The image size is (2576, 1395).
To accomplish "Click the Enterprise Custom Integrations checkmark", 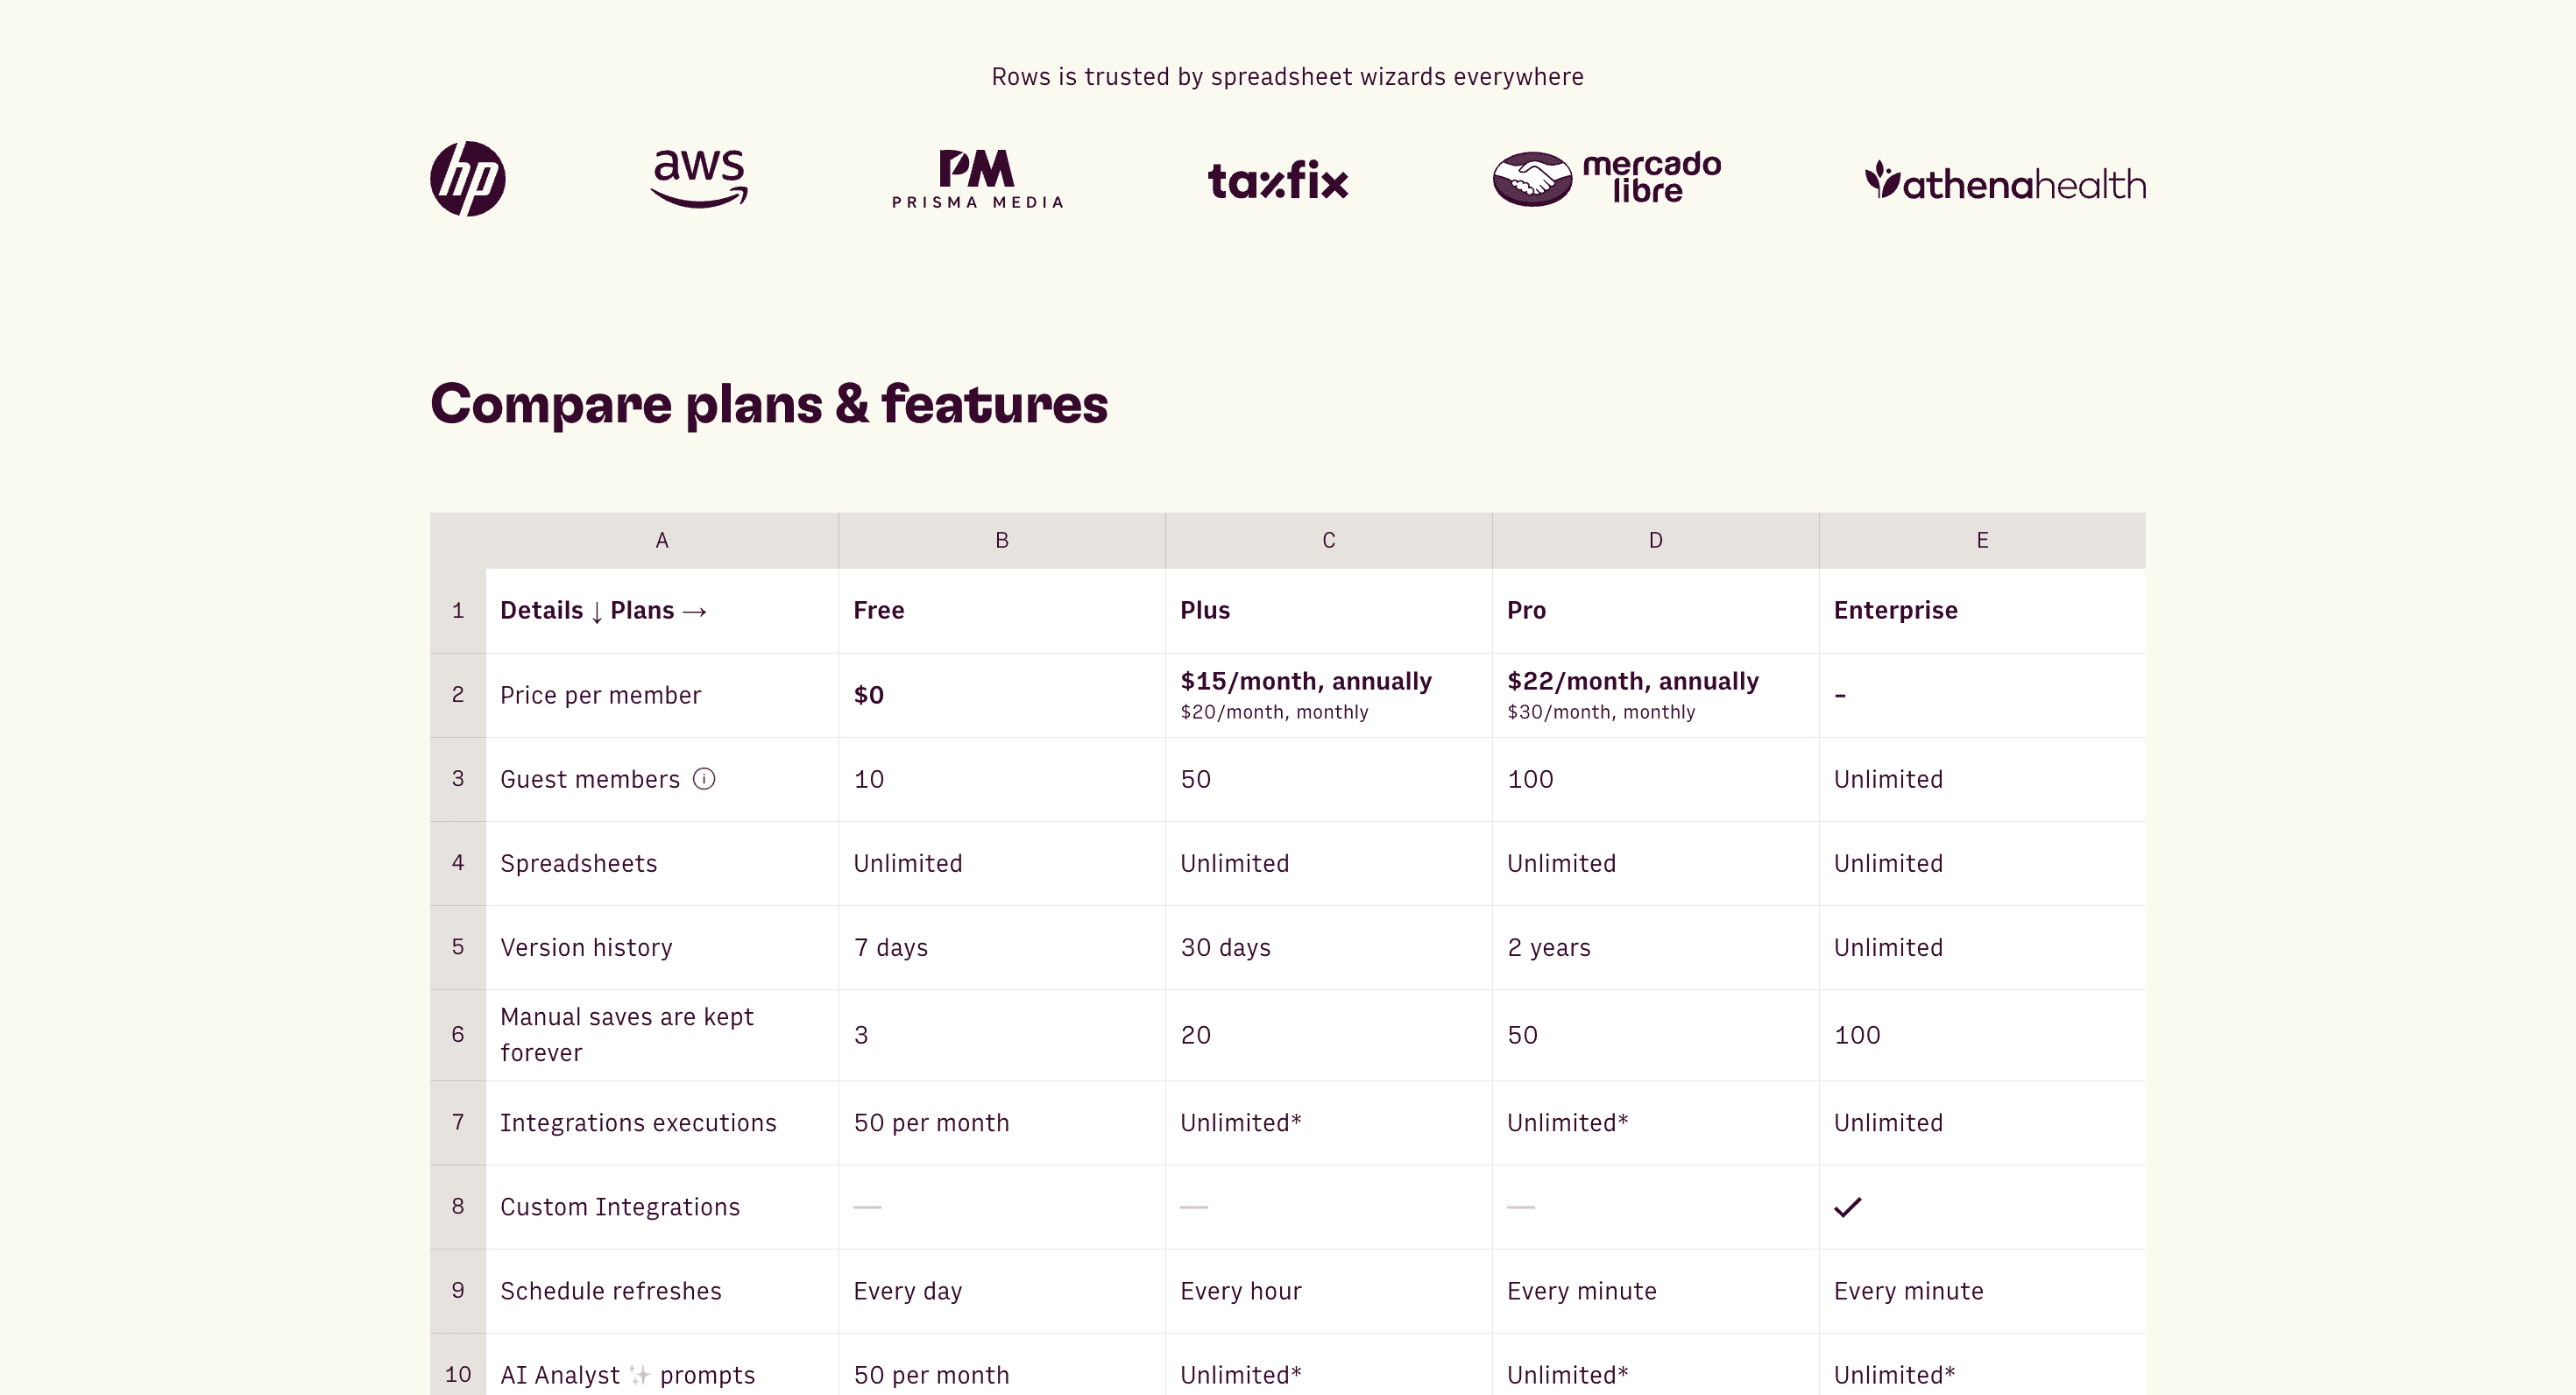I will pyautogui.click(x=1848, y=1207).
